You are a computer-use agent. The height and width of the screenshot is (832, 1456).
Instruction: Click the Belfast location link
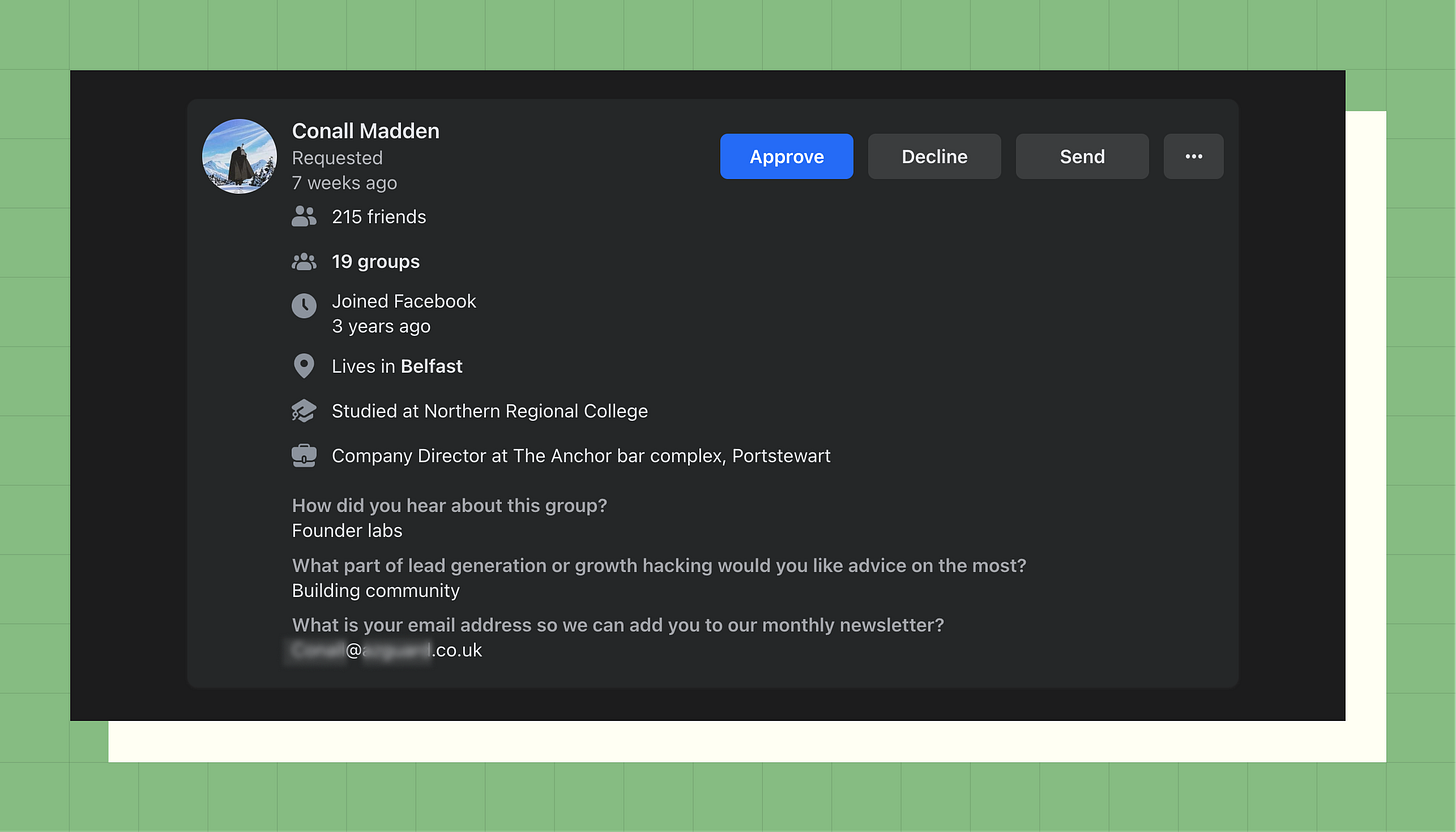point(431,366)
